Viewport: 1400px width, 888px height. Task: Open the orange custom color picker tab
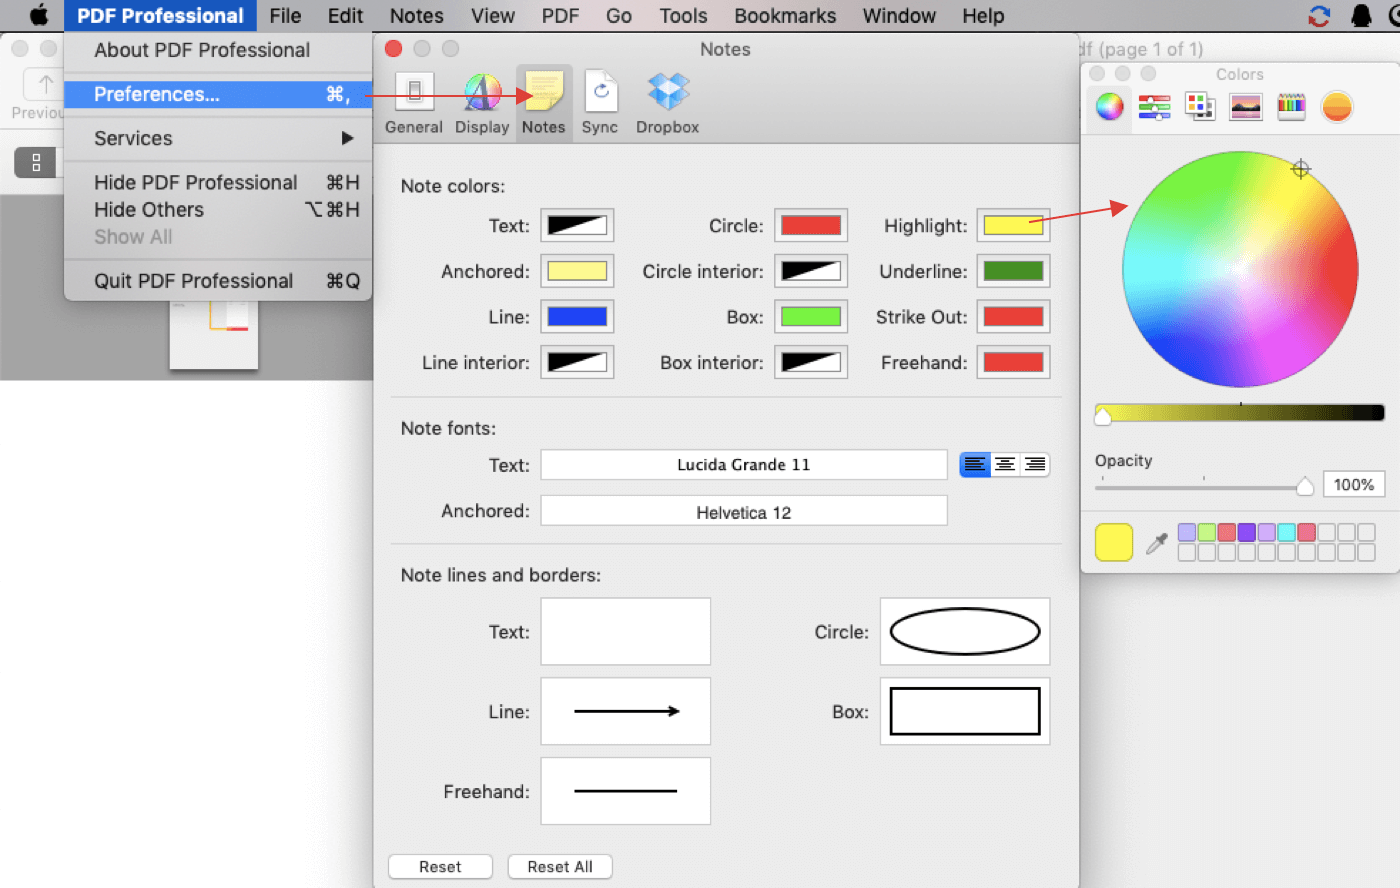pos(1337,106)
